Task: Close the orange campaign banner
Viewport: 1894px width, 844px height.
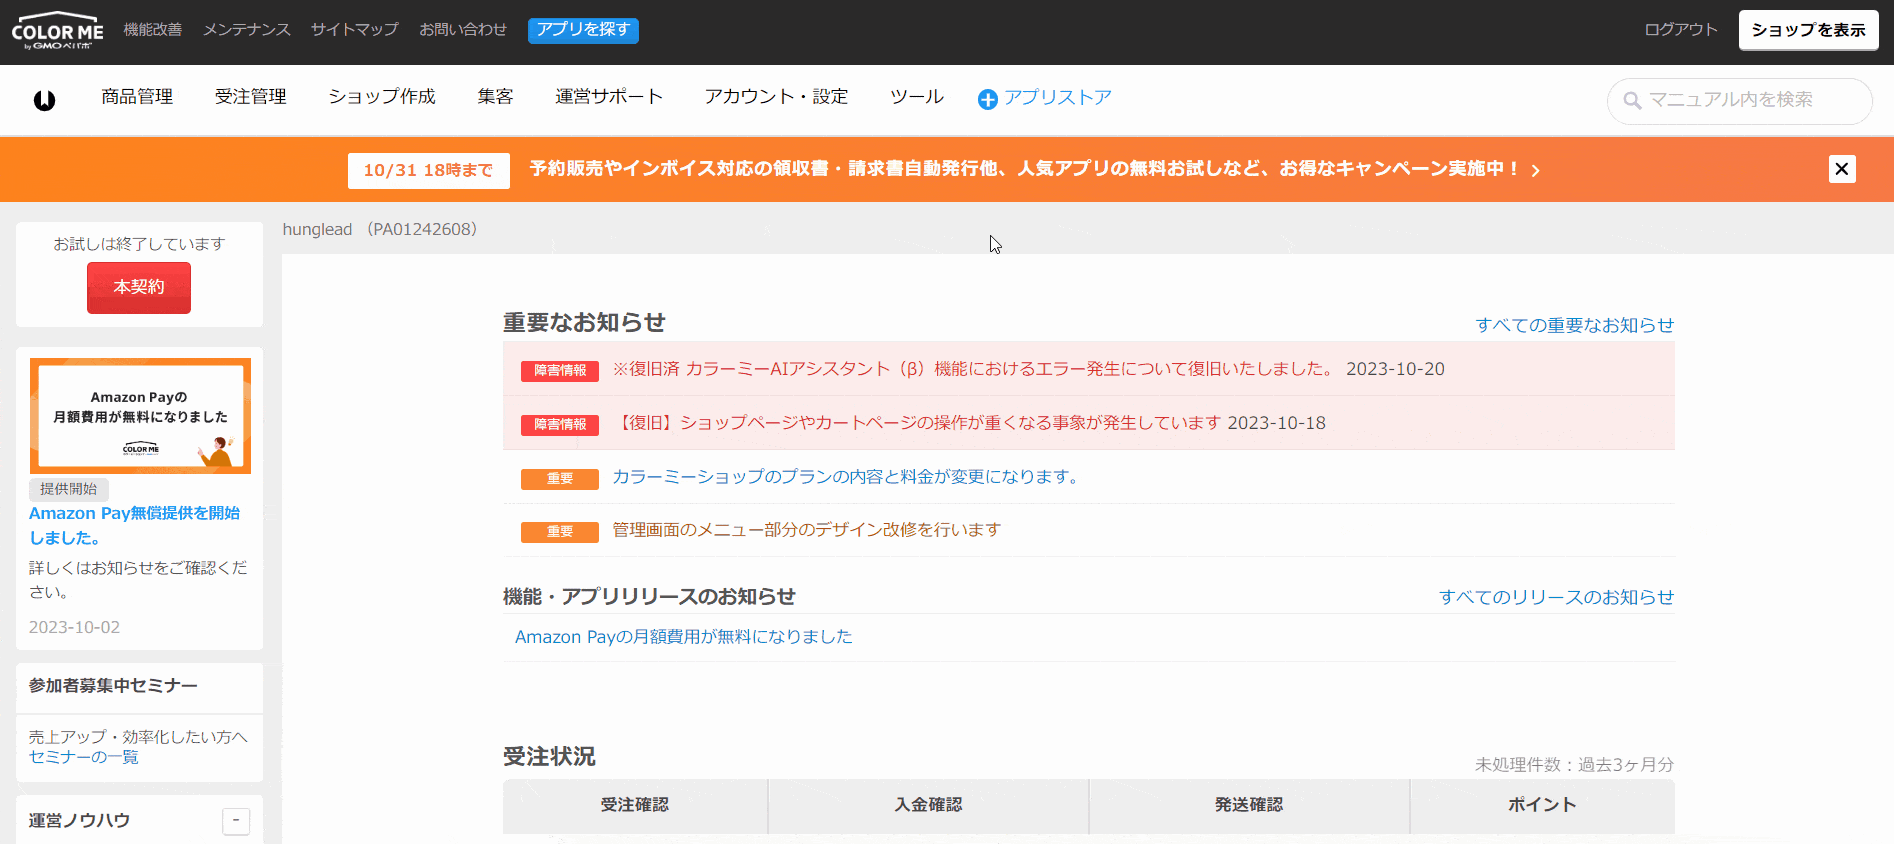Action: click(x=1841, y=169)
